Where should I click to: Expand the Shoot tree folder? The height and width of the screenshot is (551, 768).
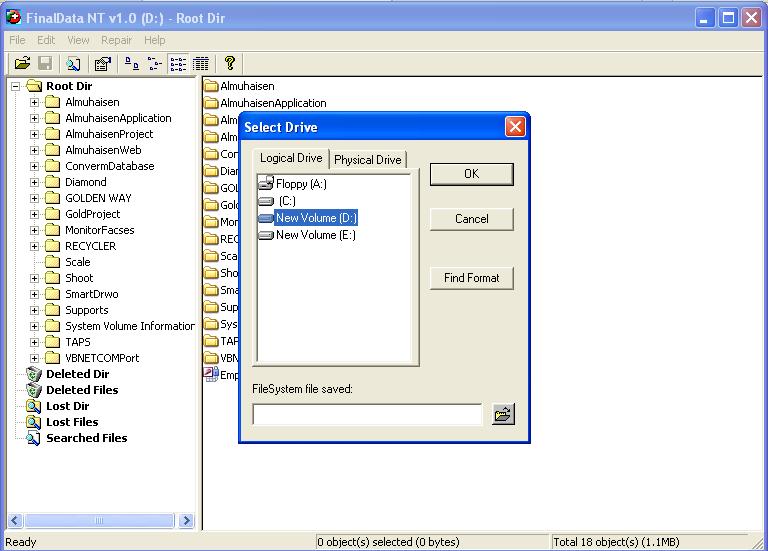coord(34,278)
